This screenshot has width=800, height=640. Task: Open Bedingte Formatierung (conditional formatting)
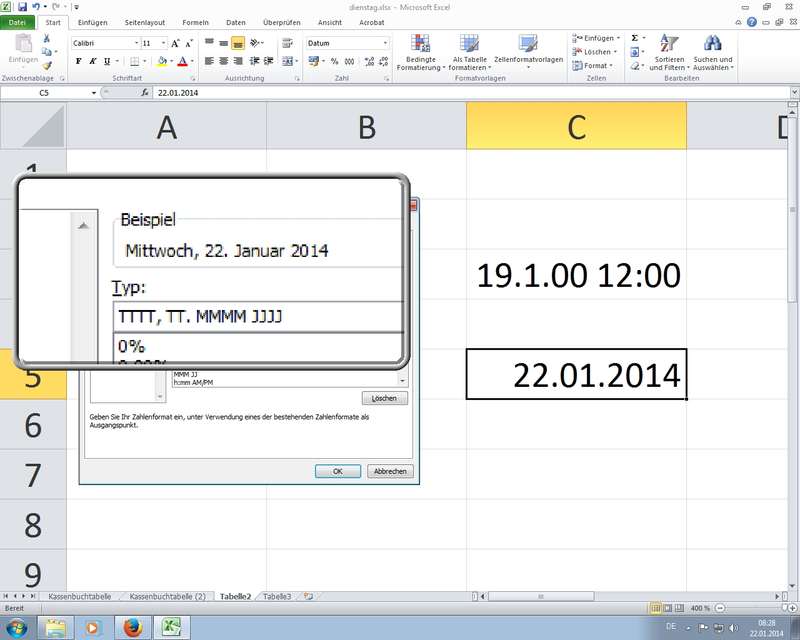point(420,53)
